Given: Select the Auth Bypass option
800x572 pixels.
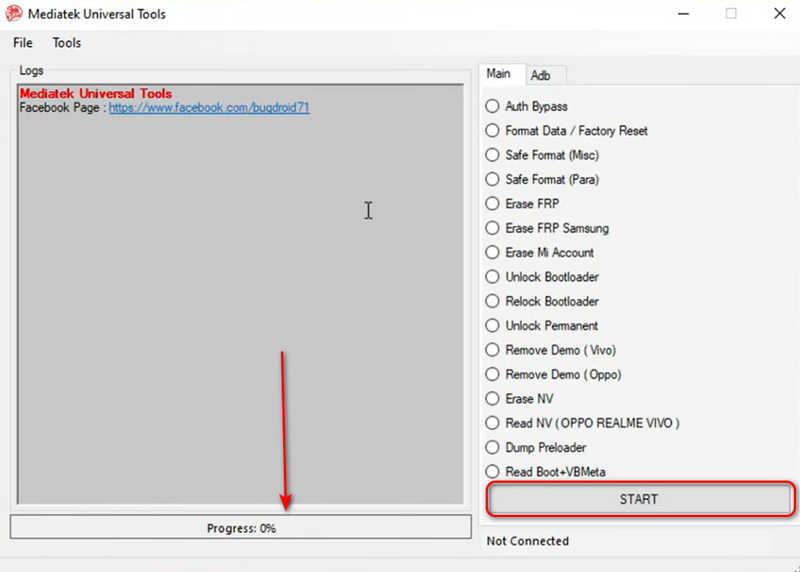Looking at the screenshot, I should pyautogui.click(x=527, y=106).
